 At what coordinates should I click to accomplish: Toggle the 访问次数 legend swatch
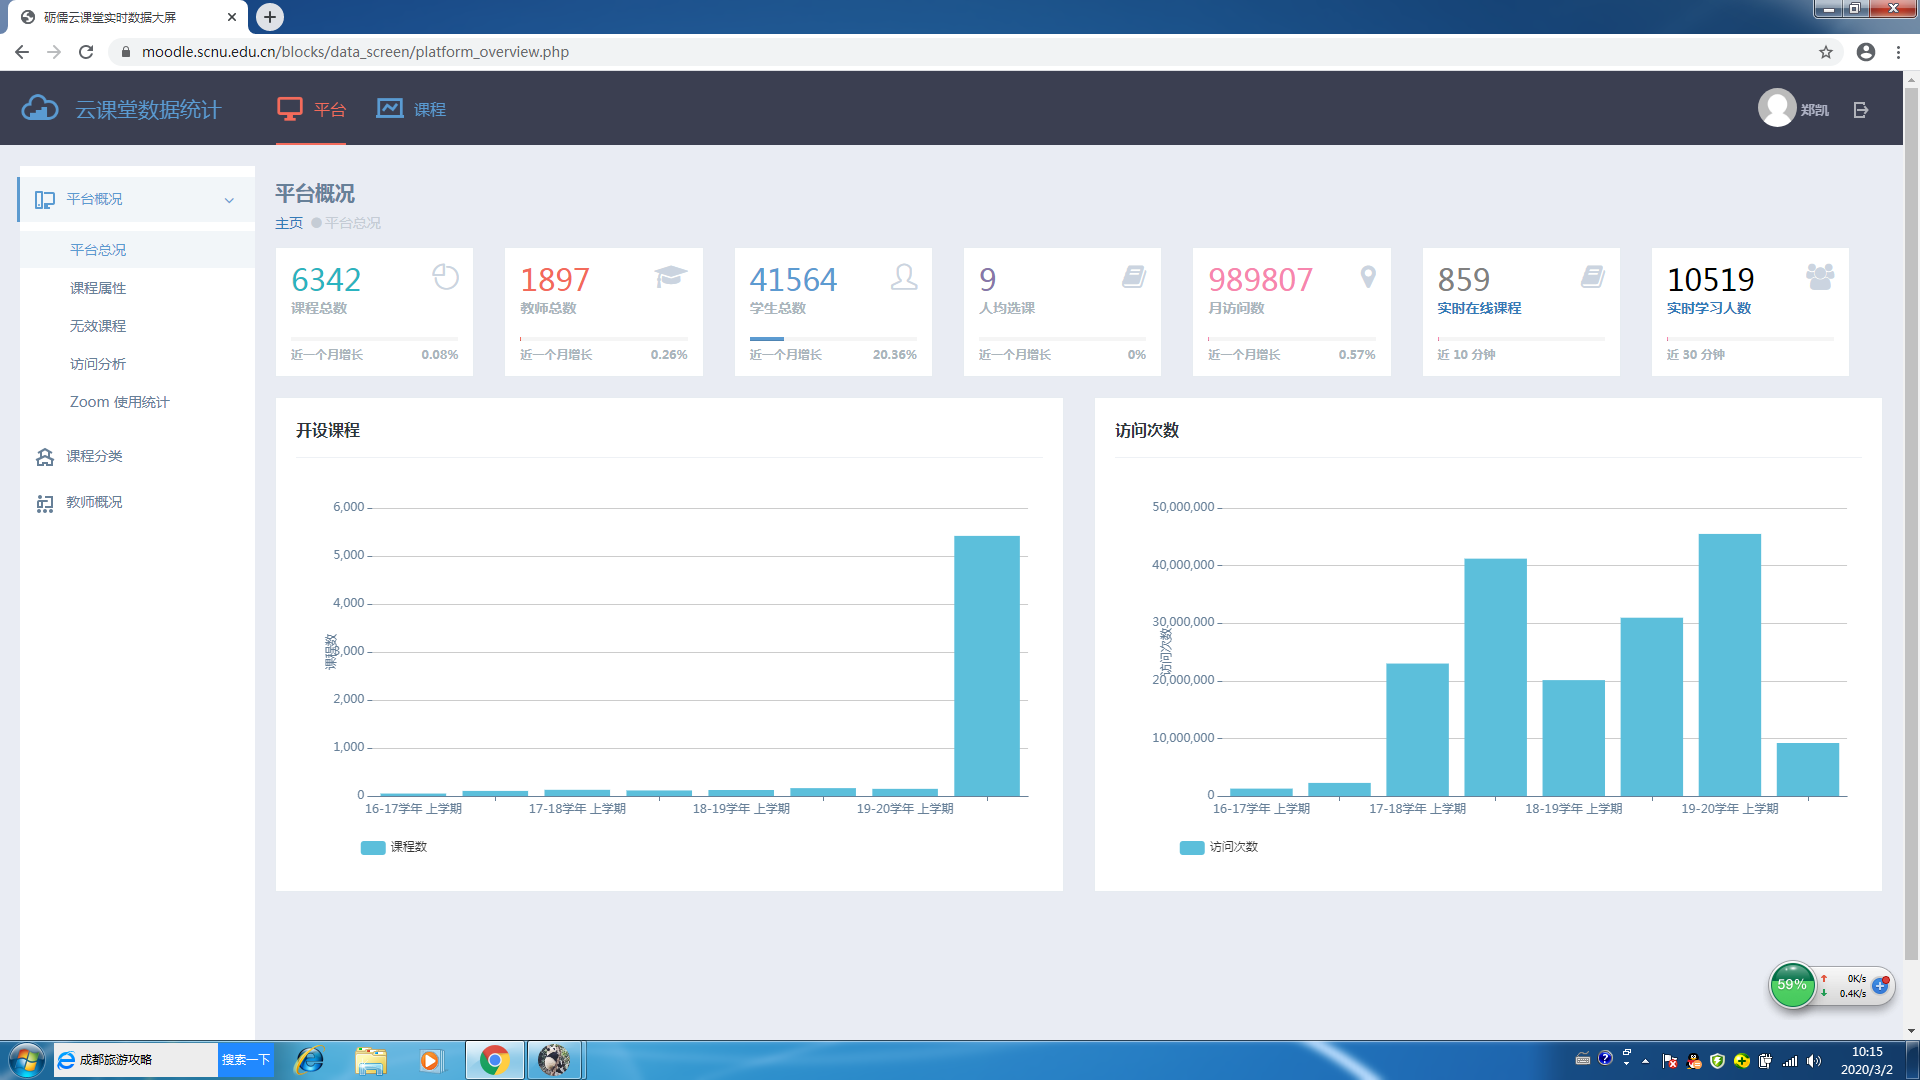1192,848
